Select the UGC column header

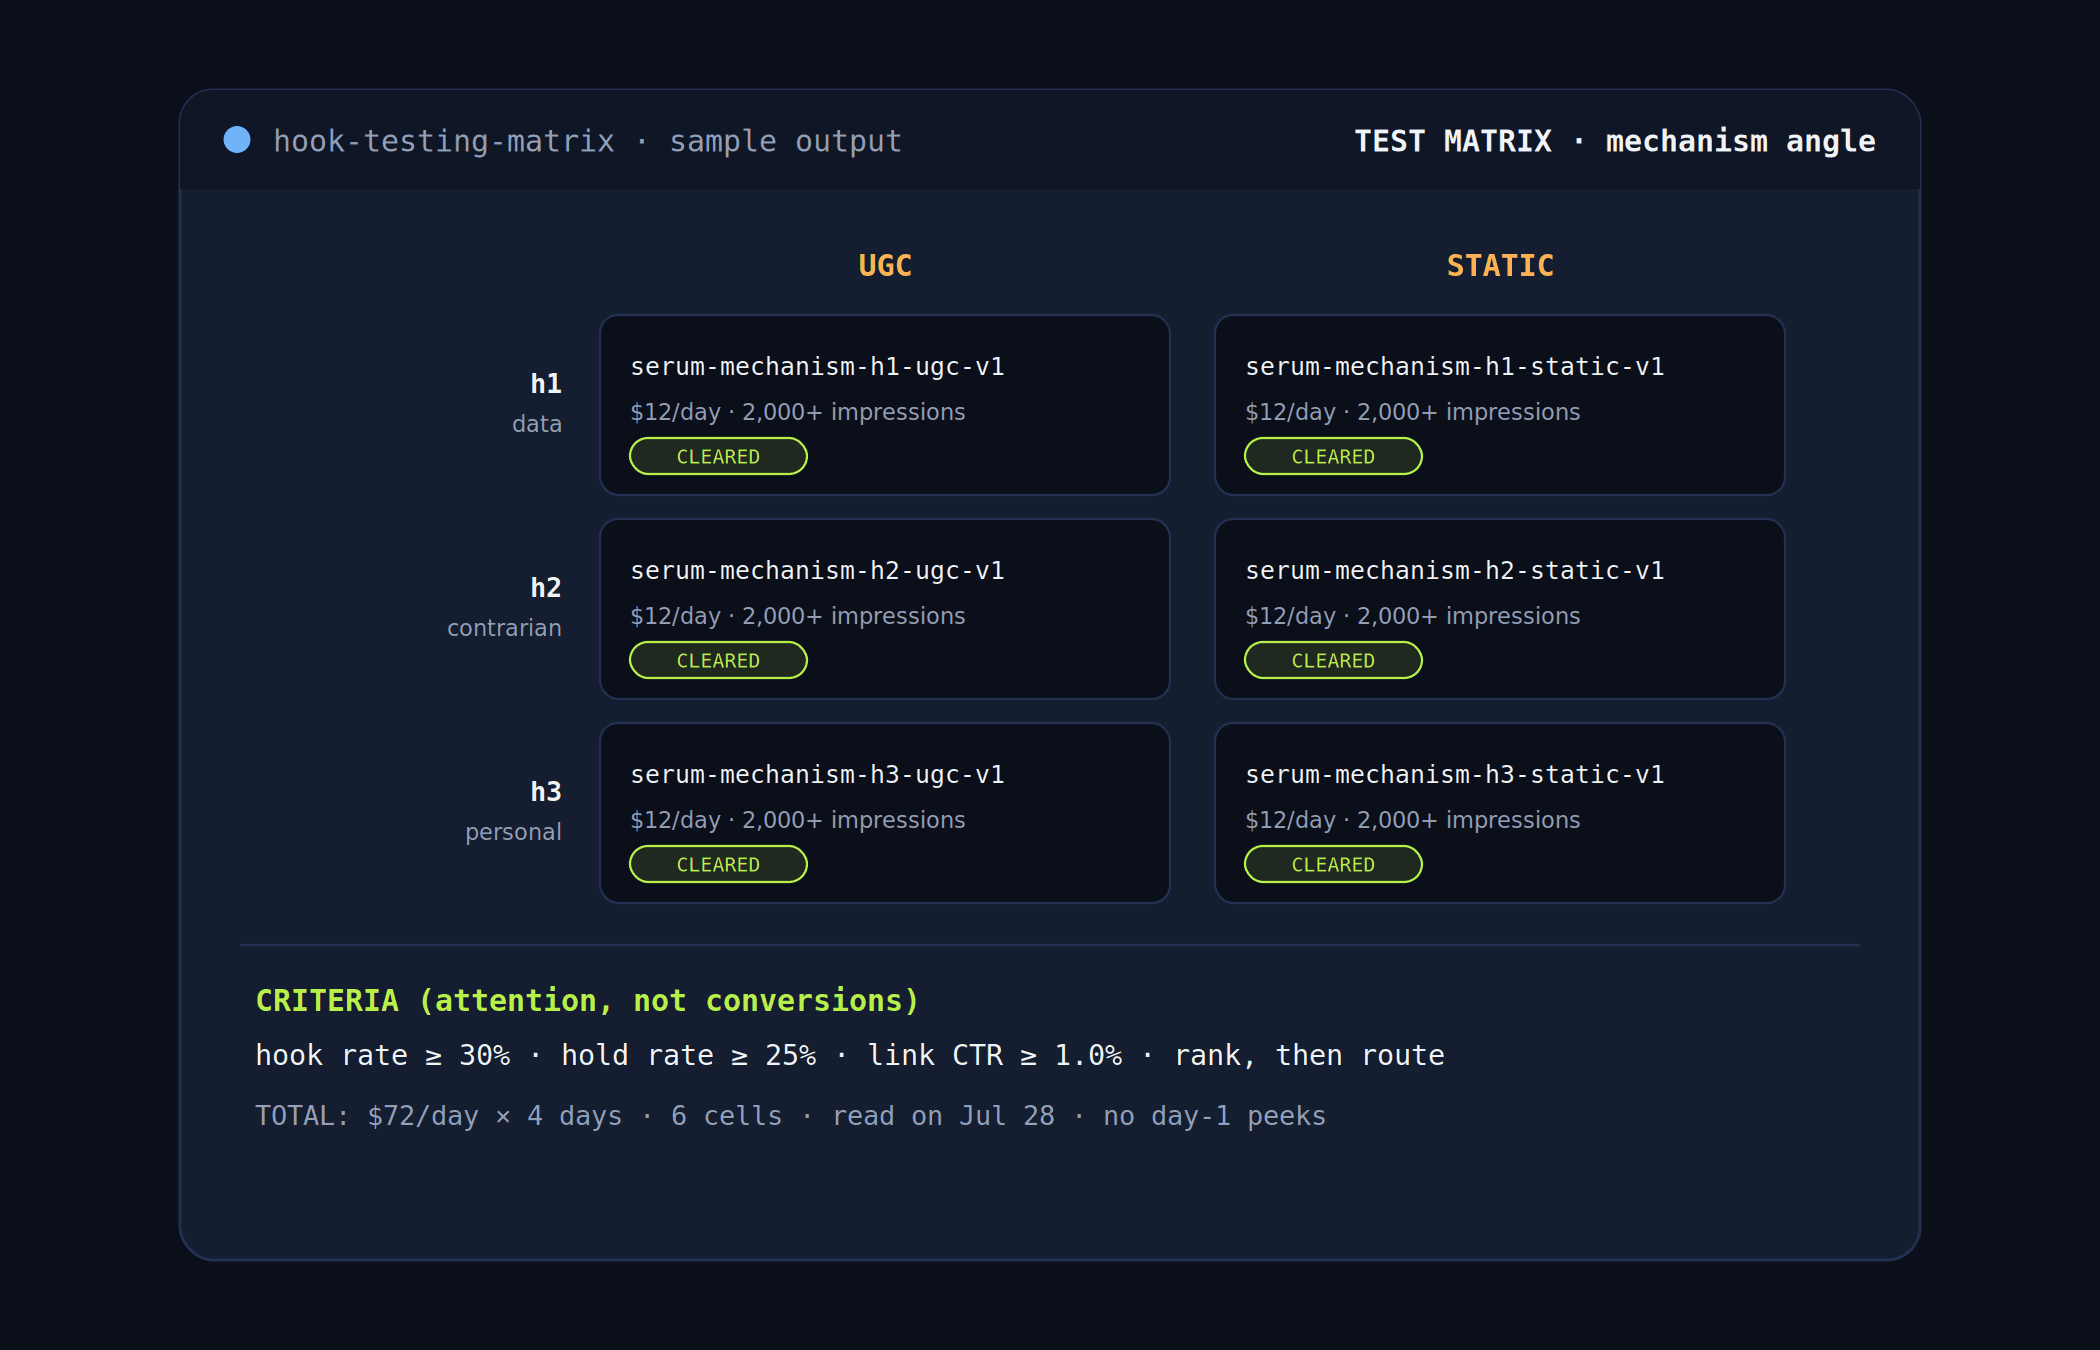tap(885, 265)
